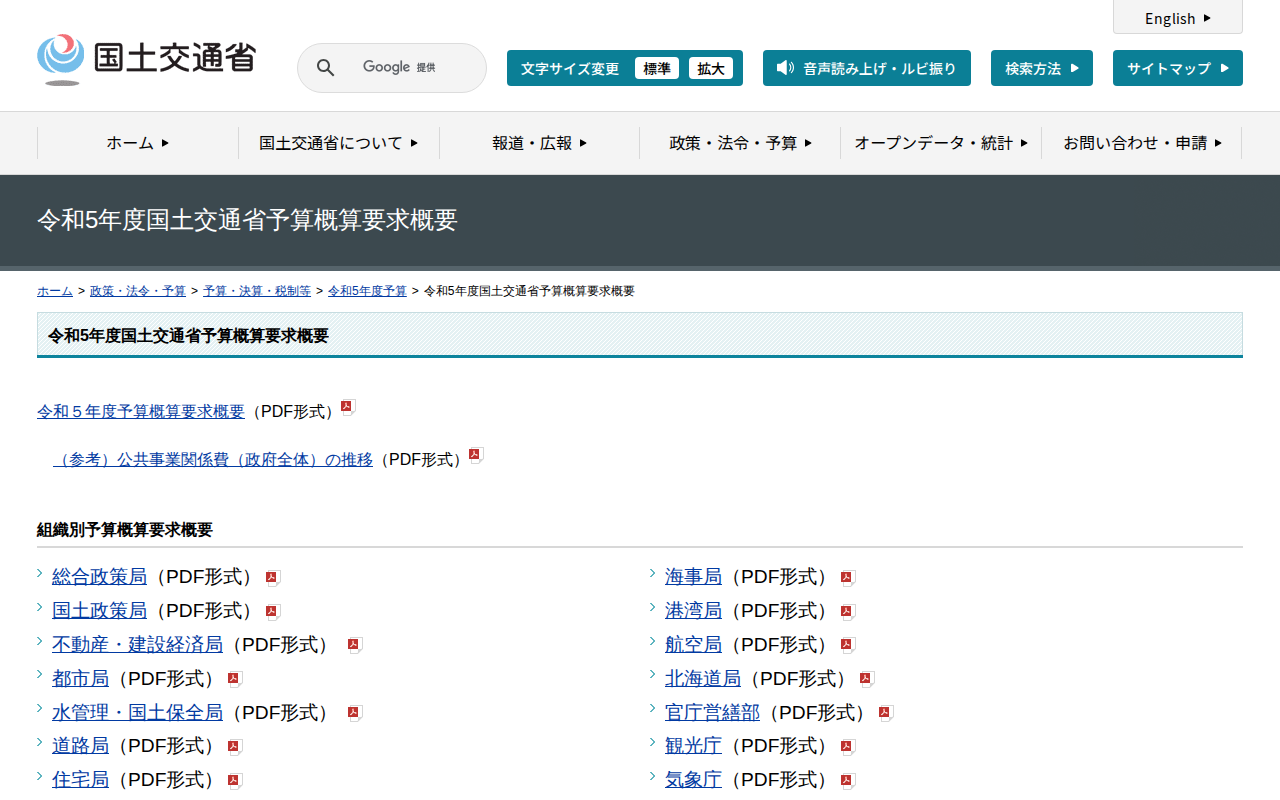
Task: Click PDF icon next to 港湾局
Action: [847, 612]
